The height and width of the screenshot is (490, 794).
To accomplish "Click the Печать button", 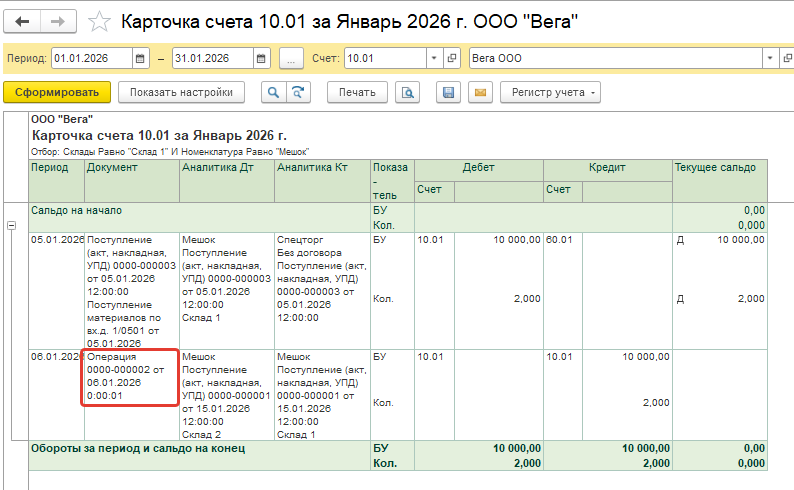I will [357, 93].
